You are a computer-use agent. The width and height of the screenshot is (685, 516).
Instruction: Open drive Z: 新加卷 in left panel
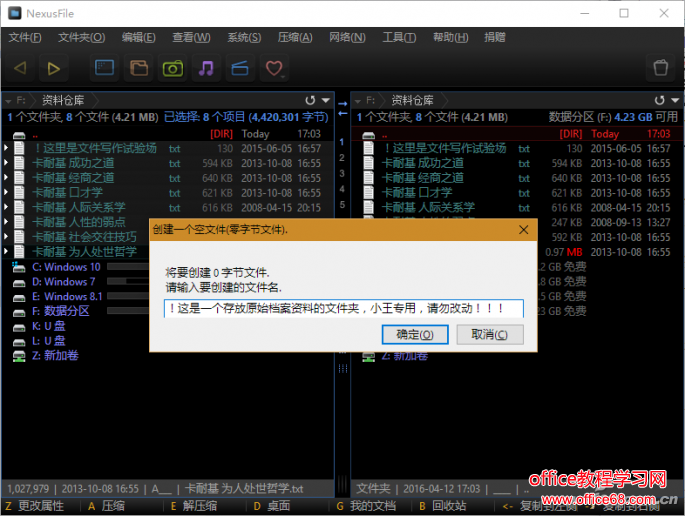pos(55,356)
